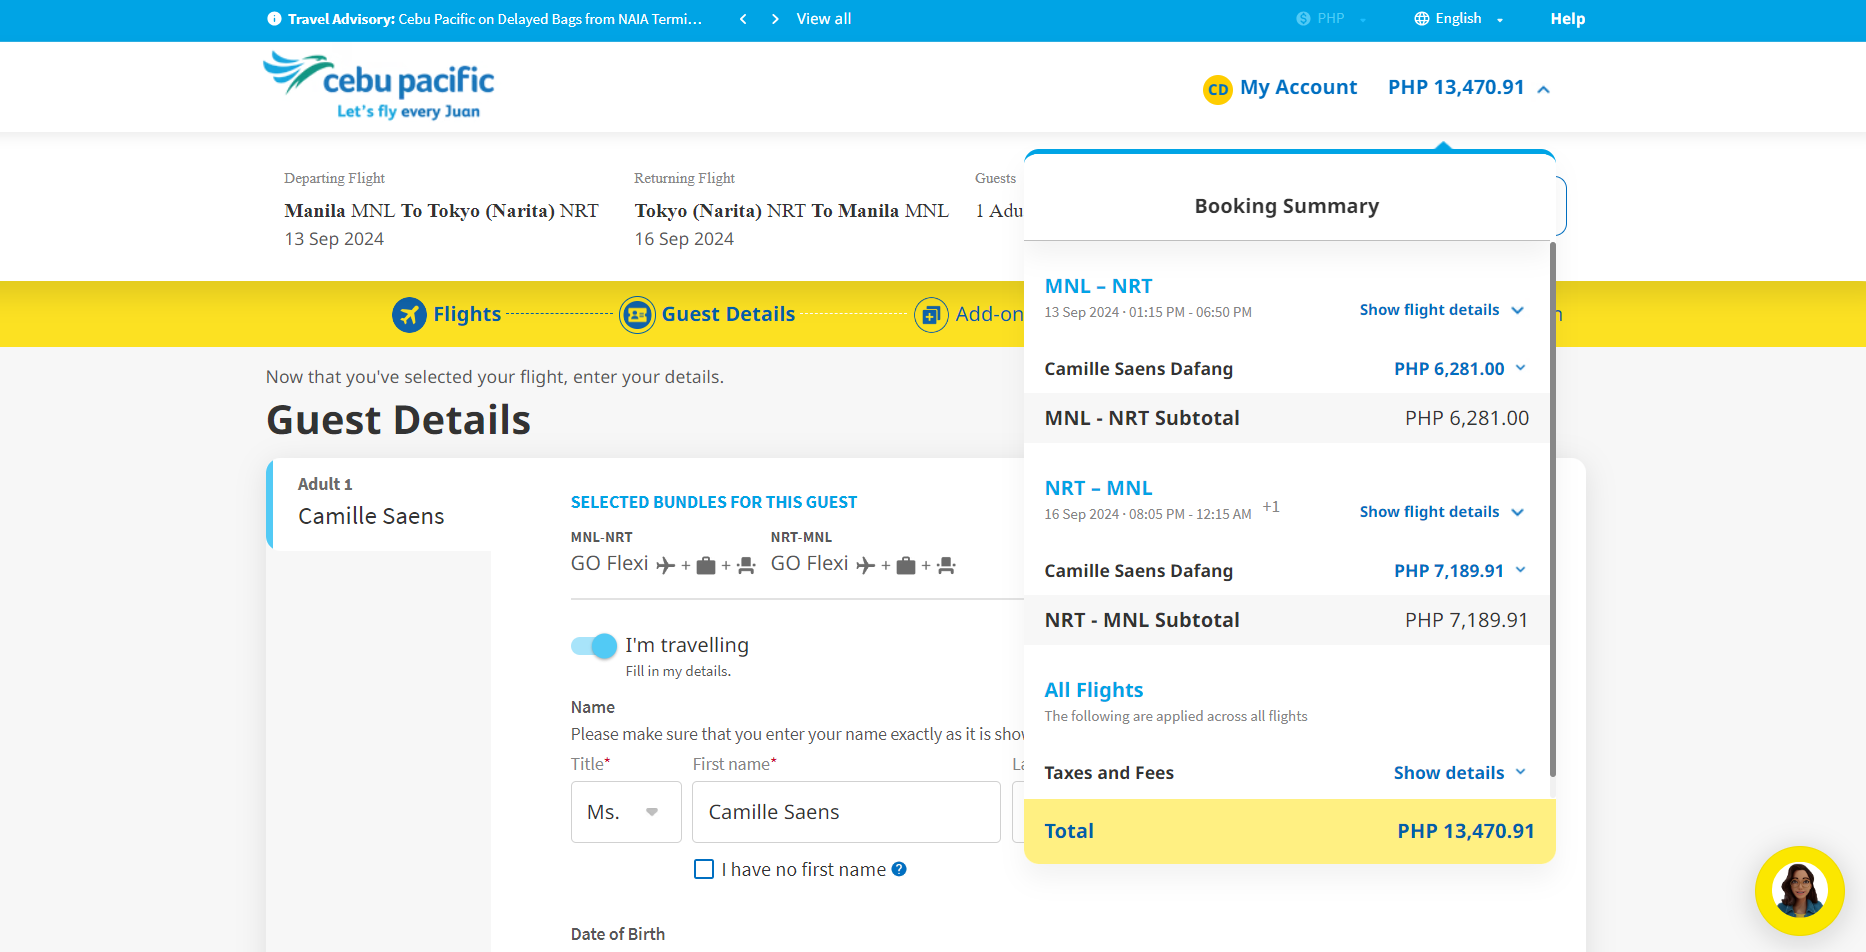Click the MNL – NRT route heading
The image size is (1866, 952).
click(1098, 286)
